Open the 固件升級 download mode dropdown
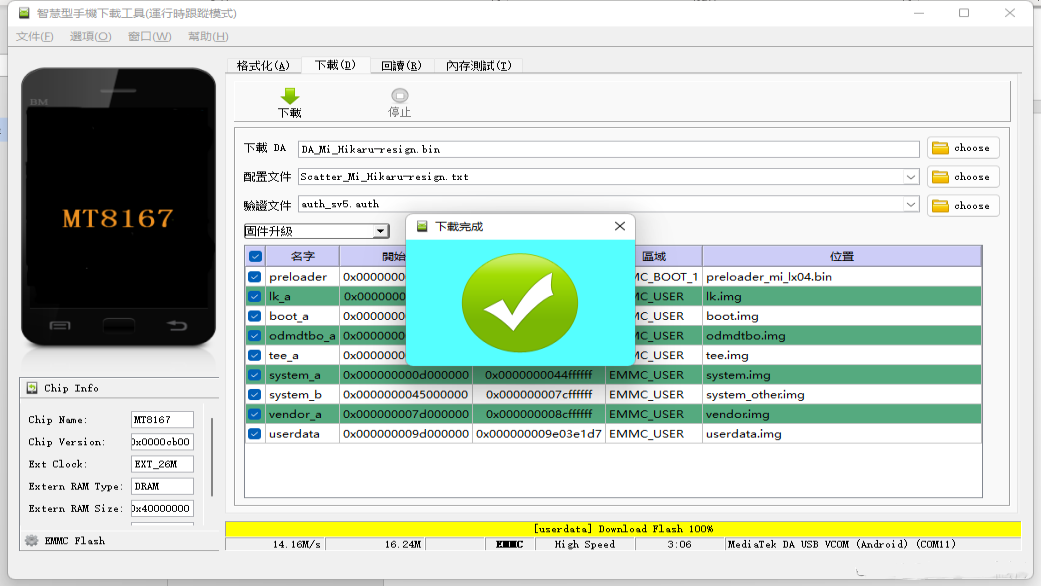 click(x=379, y=230)
